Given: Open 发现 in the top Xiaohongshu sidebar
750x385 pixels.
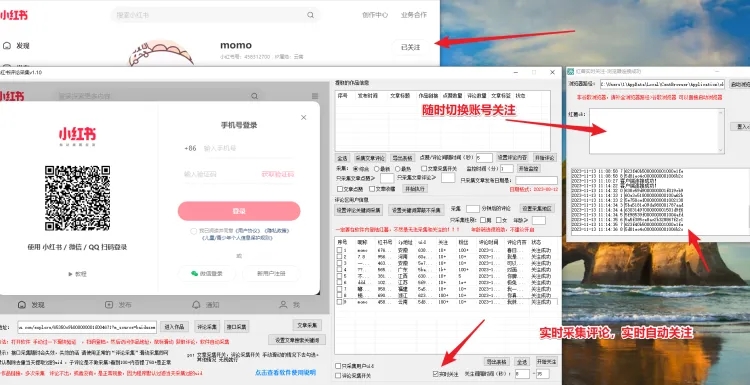Looking at the screenshot, I should [17, 46].
